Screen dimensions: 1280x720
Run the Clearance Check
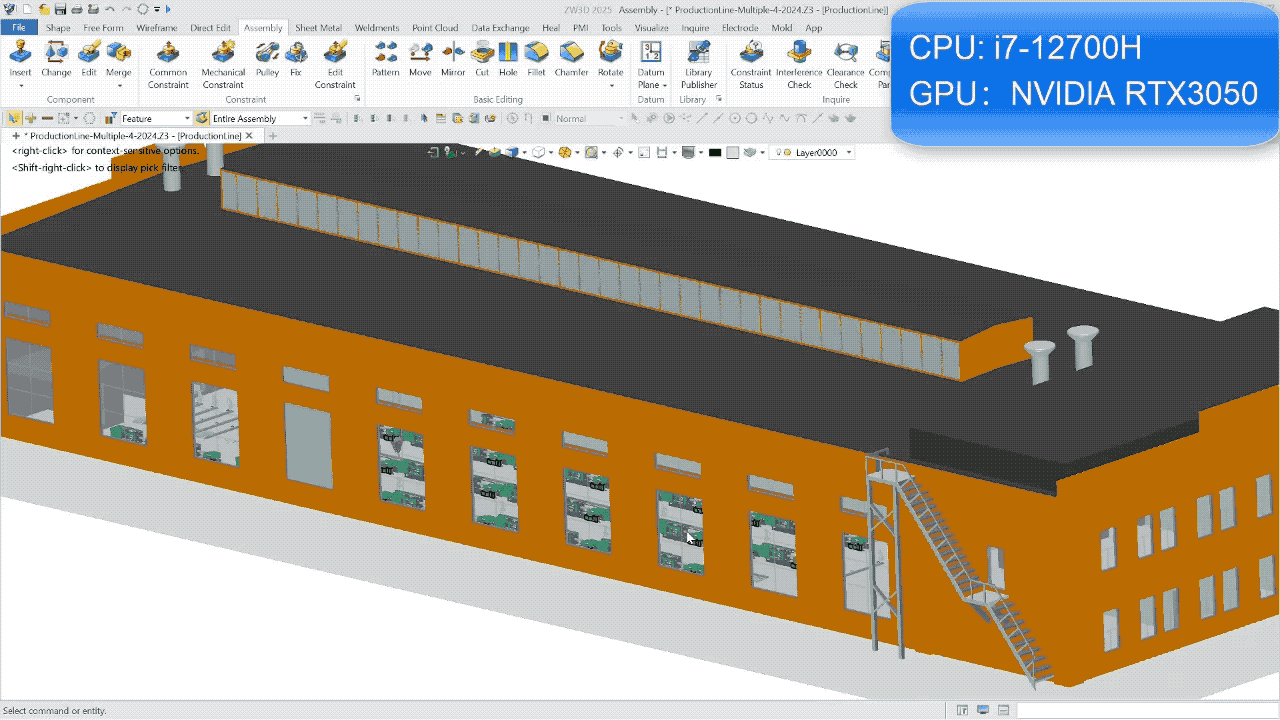(846, 64)
